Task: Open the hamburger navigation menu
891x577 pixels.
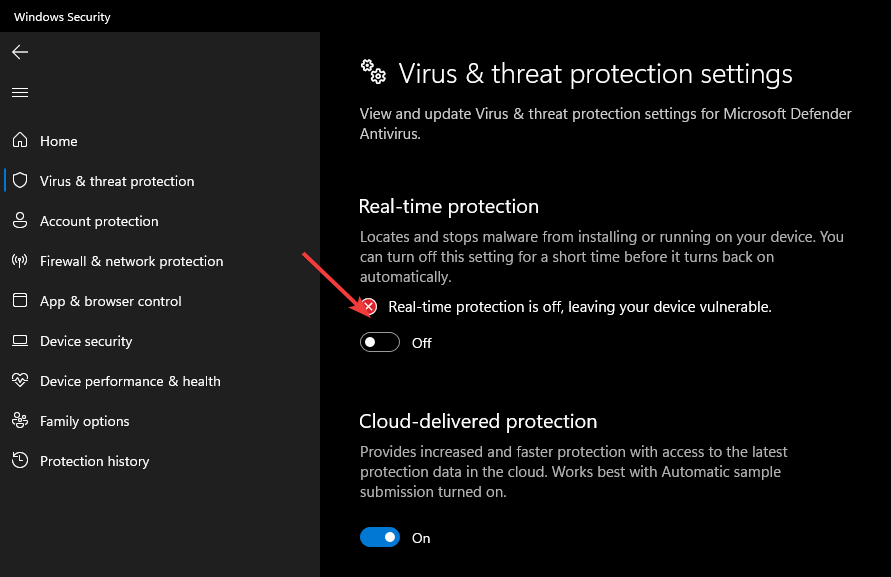Action: 20,92
